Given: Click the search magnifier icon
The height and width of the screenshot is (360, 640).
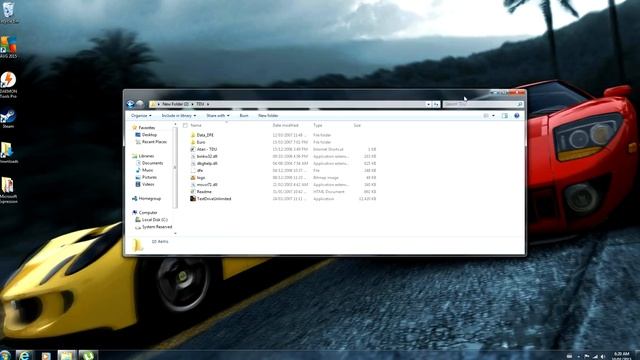Looking at the screenshot, I should coord(519,104).
